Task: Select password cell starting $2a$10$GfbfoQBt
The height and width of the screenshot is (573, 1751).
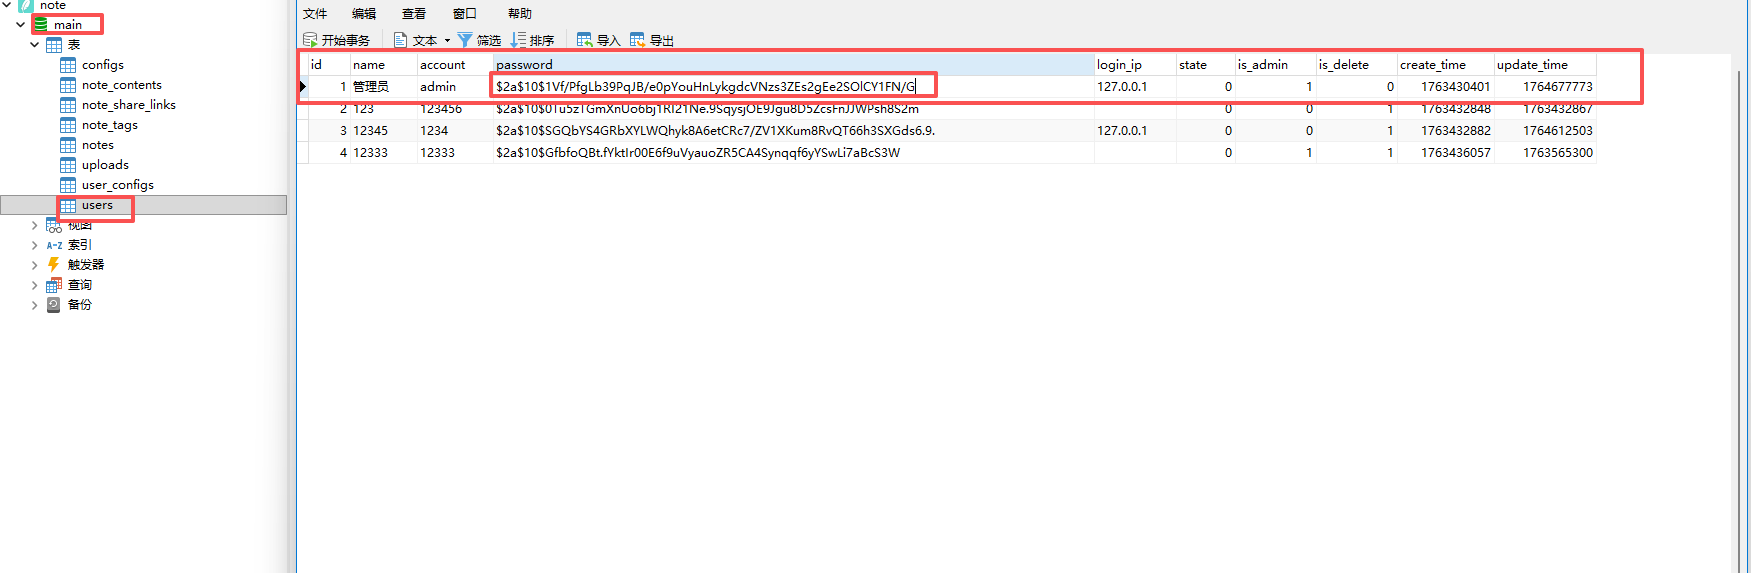Action: pyautogui.click(x=794, y=153)
